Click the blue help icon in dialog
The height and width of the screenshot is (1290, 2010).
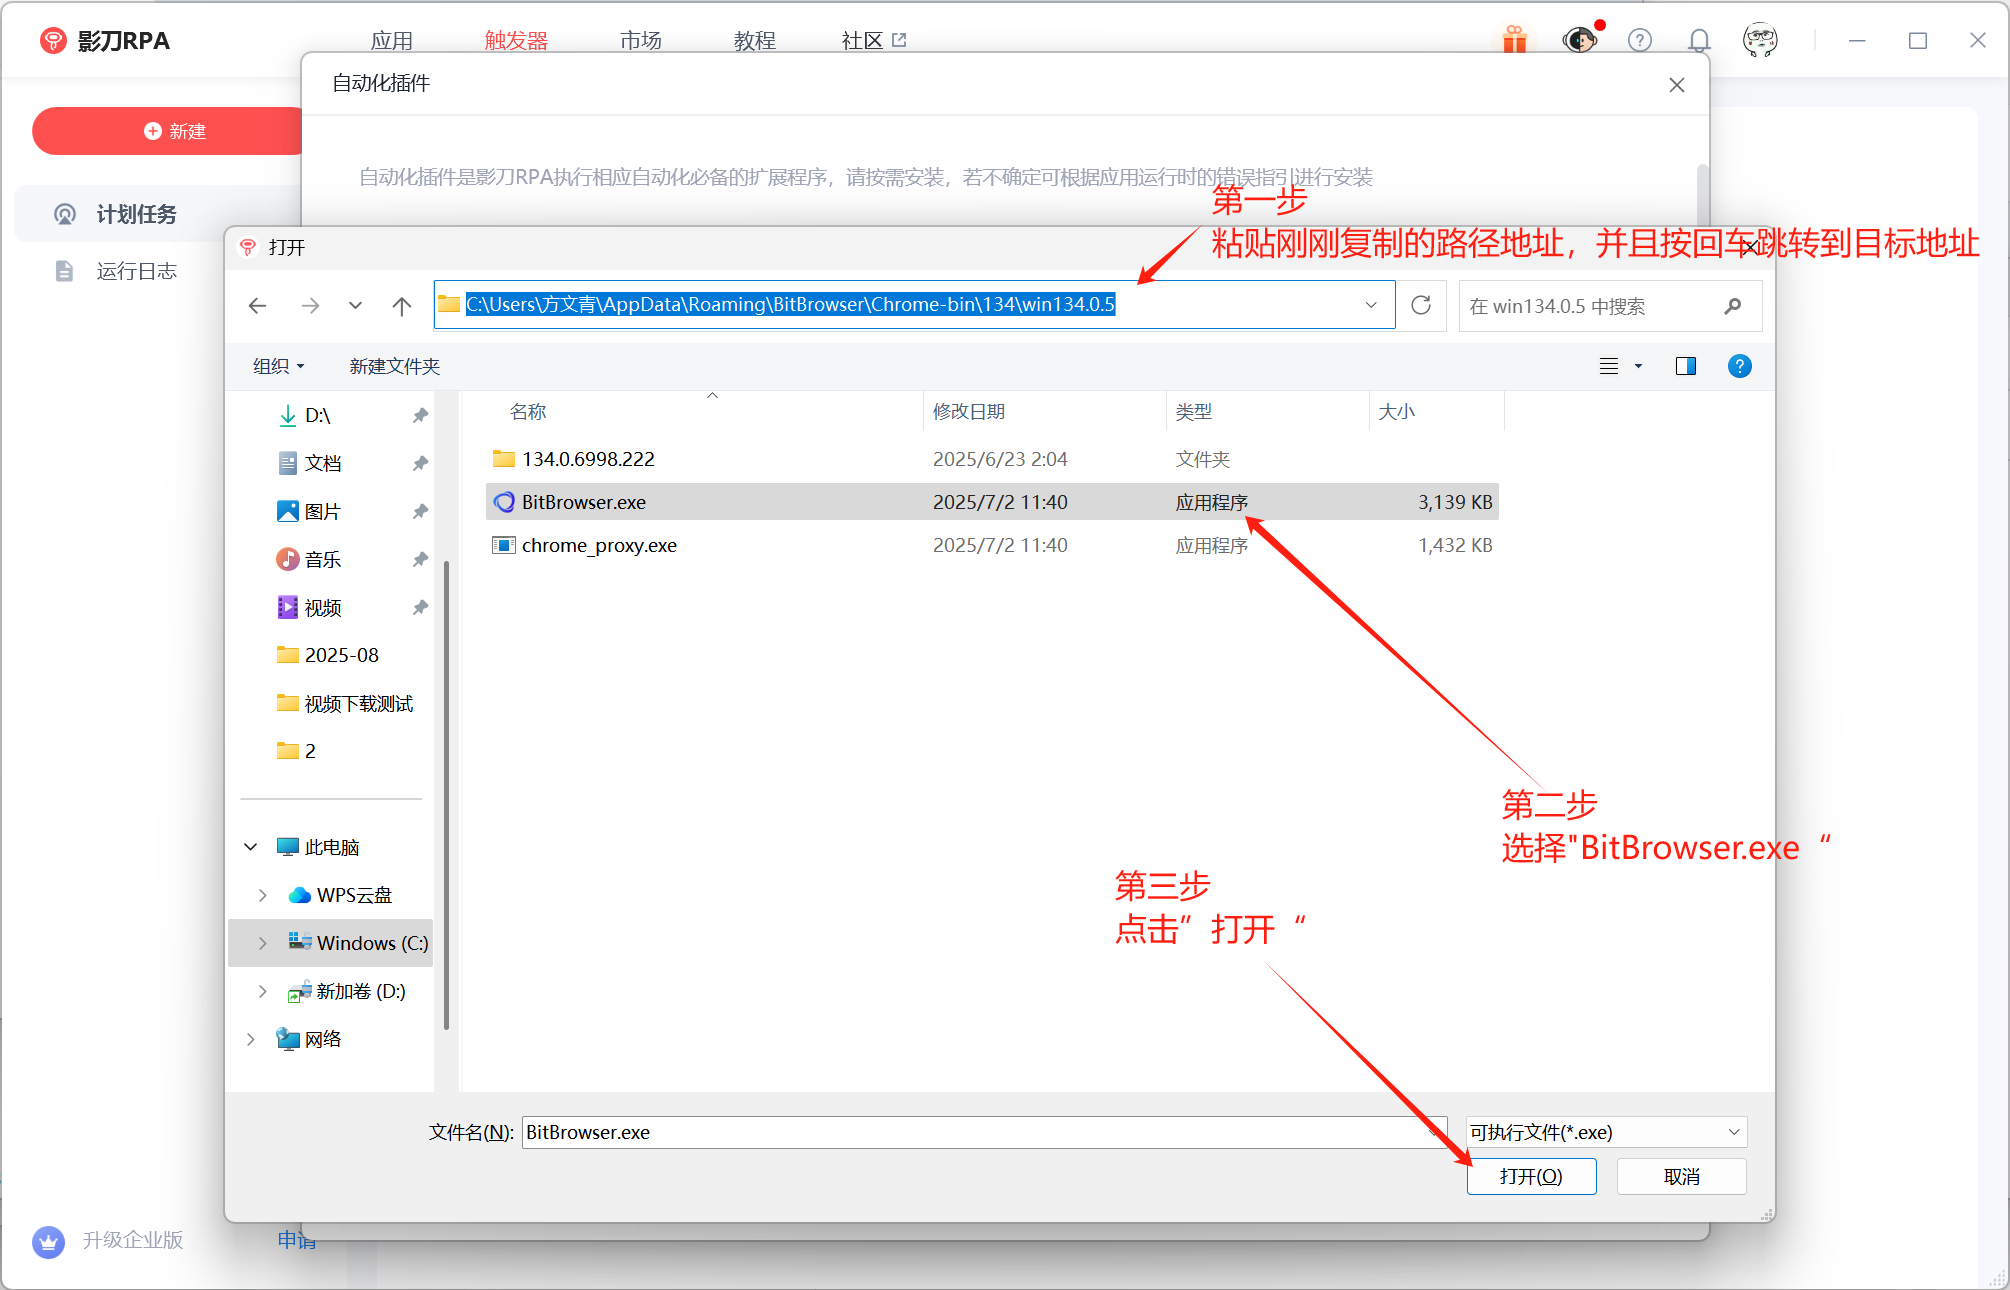(x=1740, y=366)
